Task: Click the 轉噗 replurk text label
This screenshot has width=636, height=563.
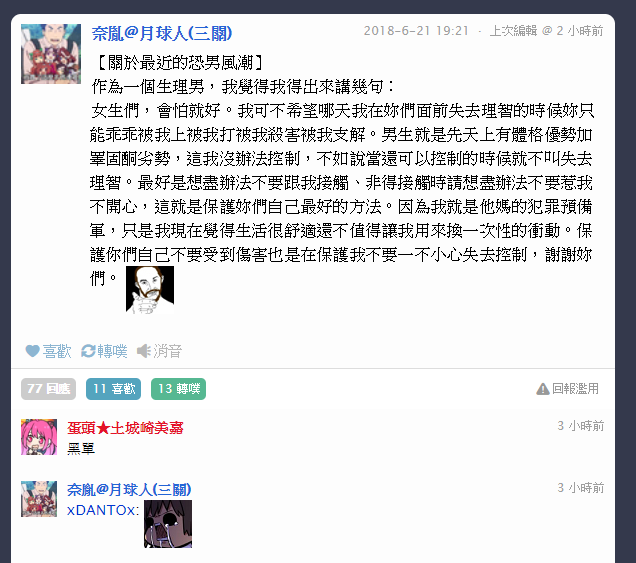Action: point(112,351)
